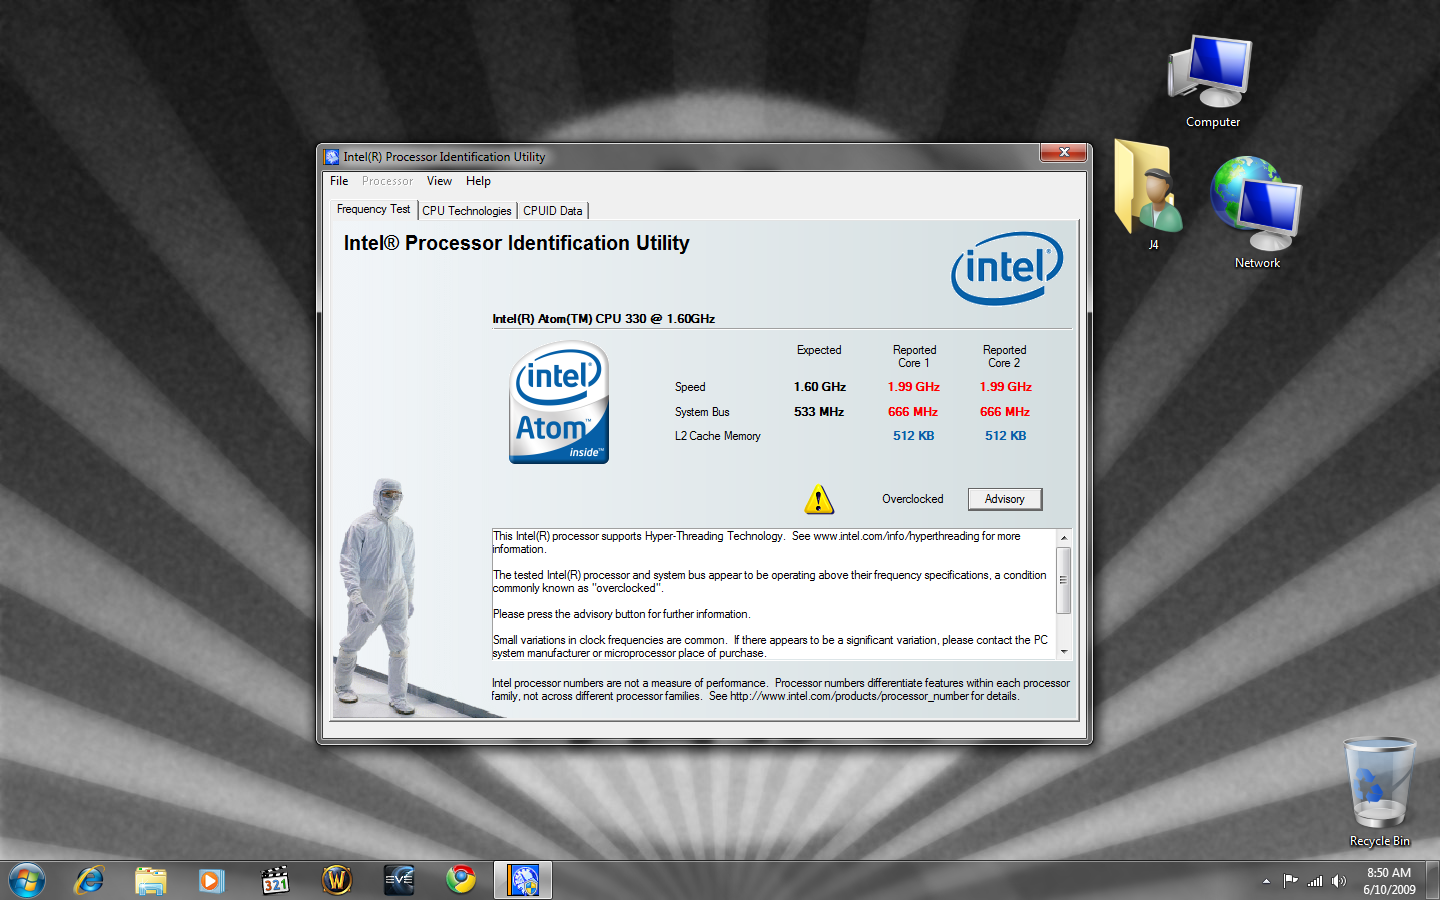Click the Windows Start orb
The image size is (1440, 900).
27,880
